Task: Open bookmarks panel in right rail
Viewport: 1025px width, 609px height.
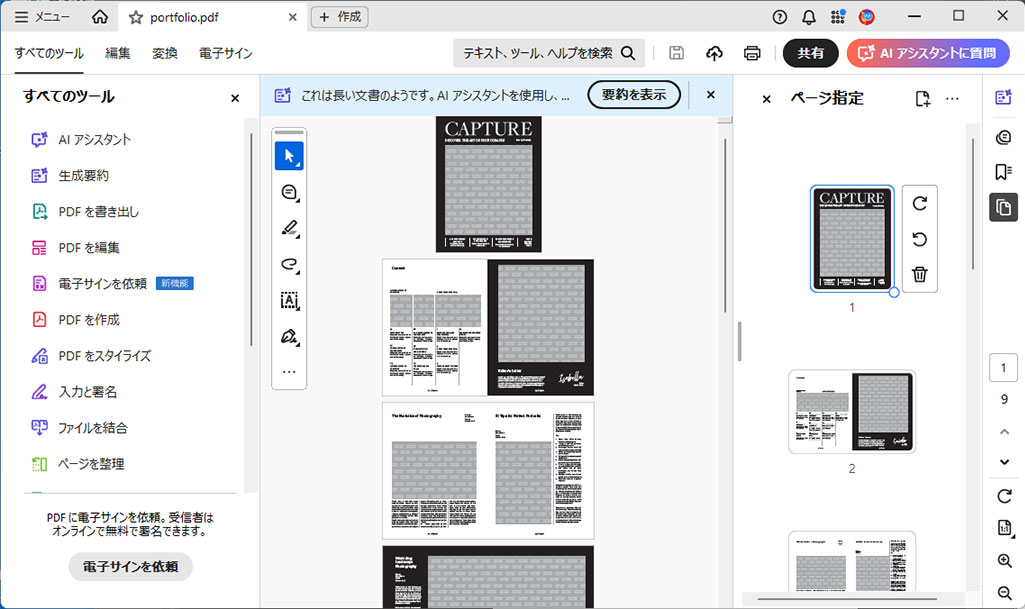Action: point(1003,172)
